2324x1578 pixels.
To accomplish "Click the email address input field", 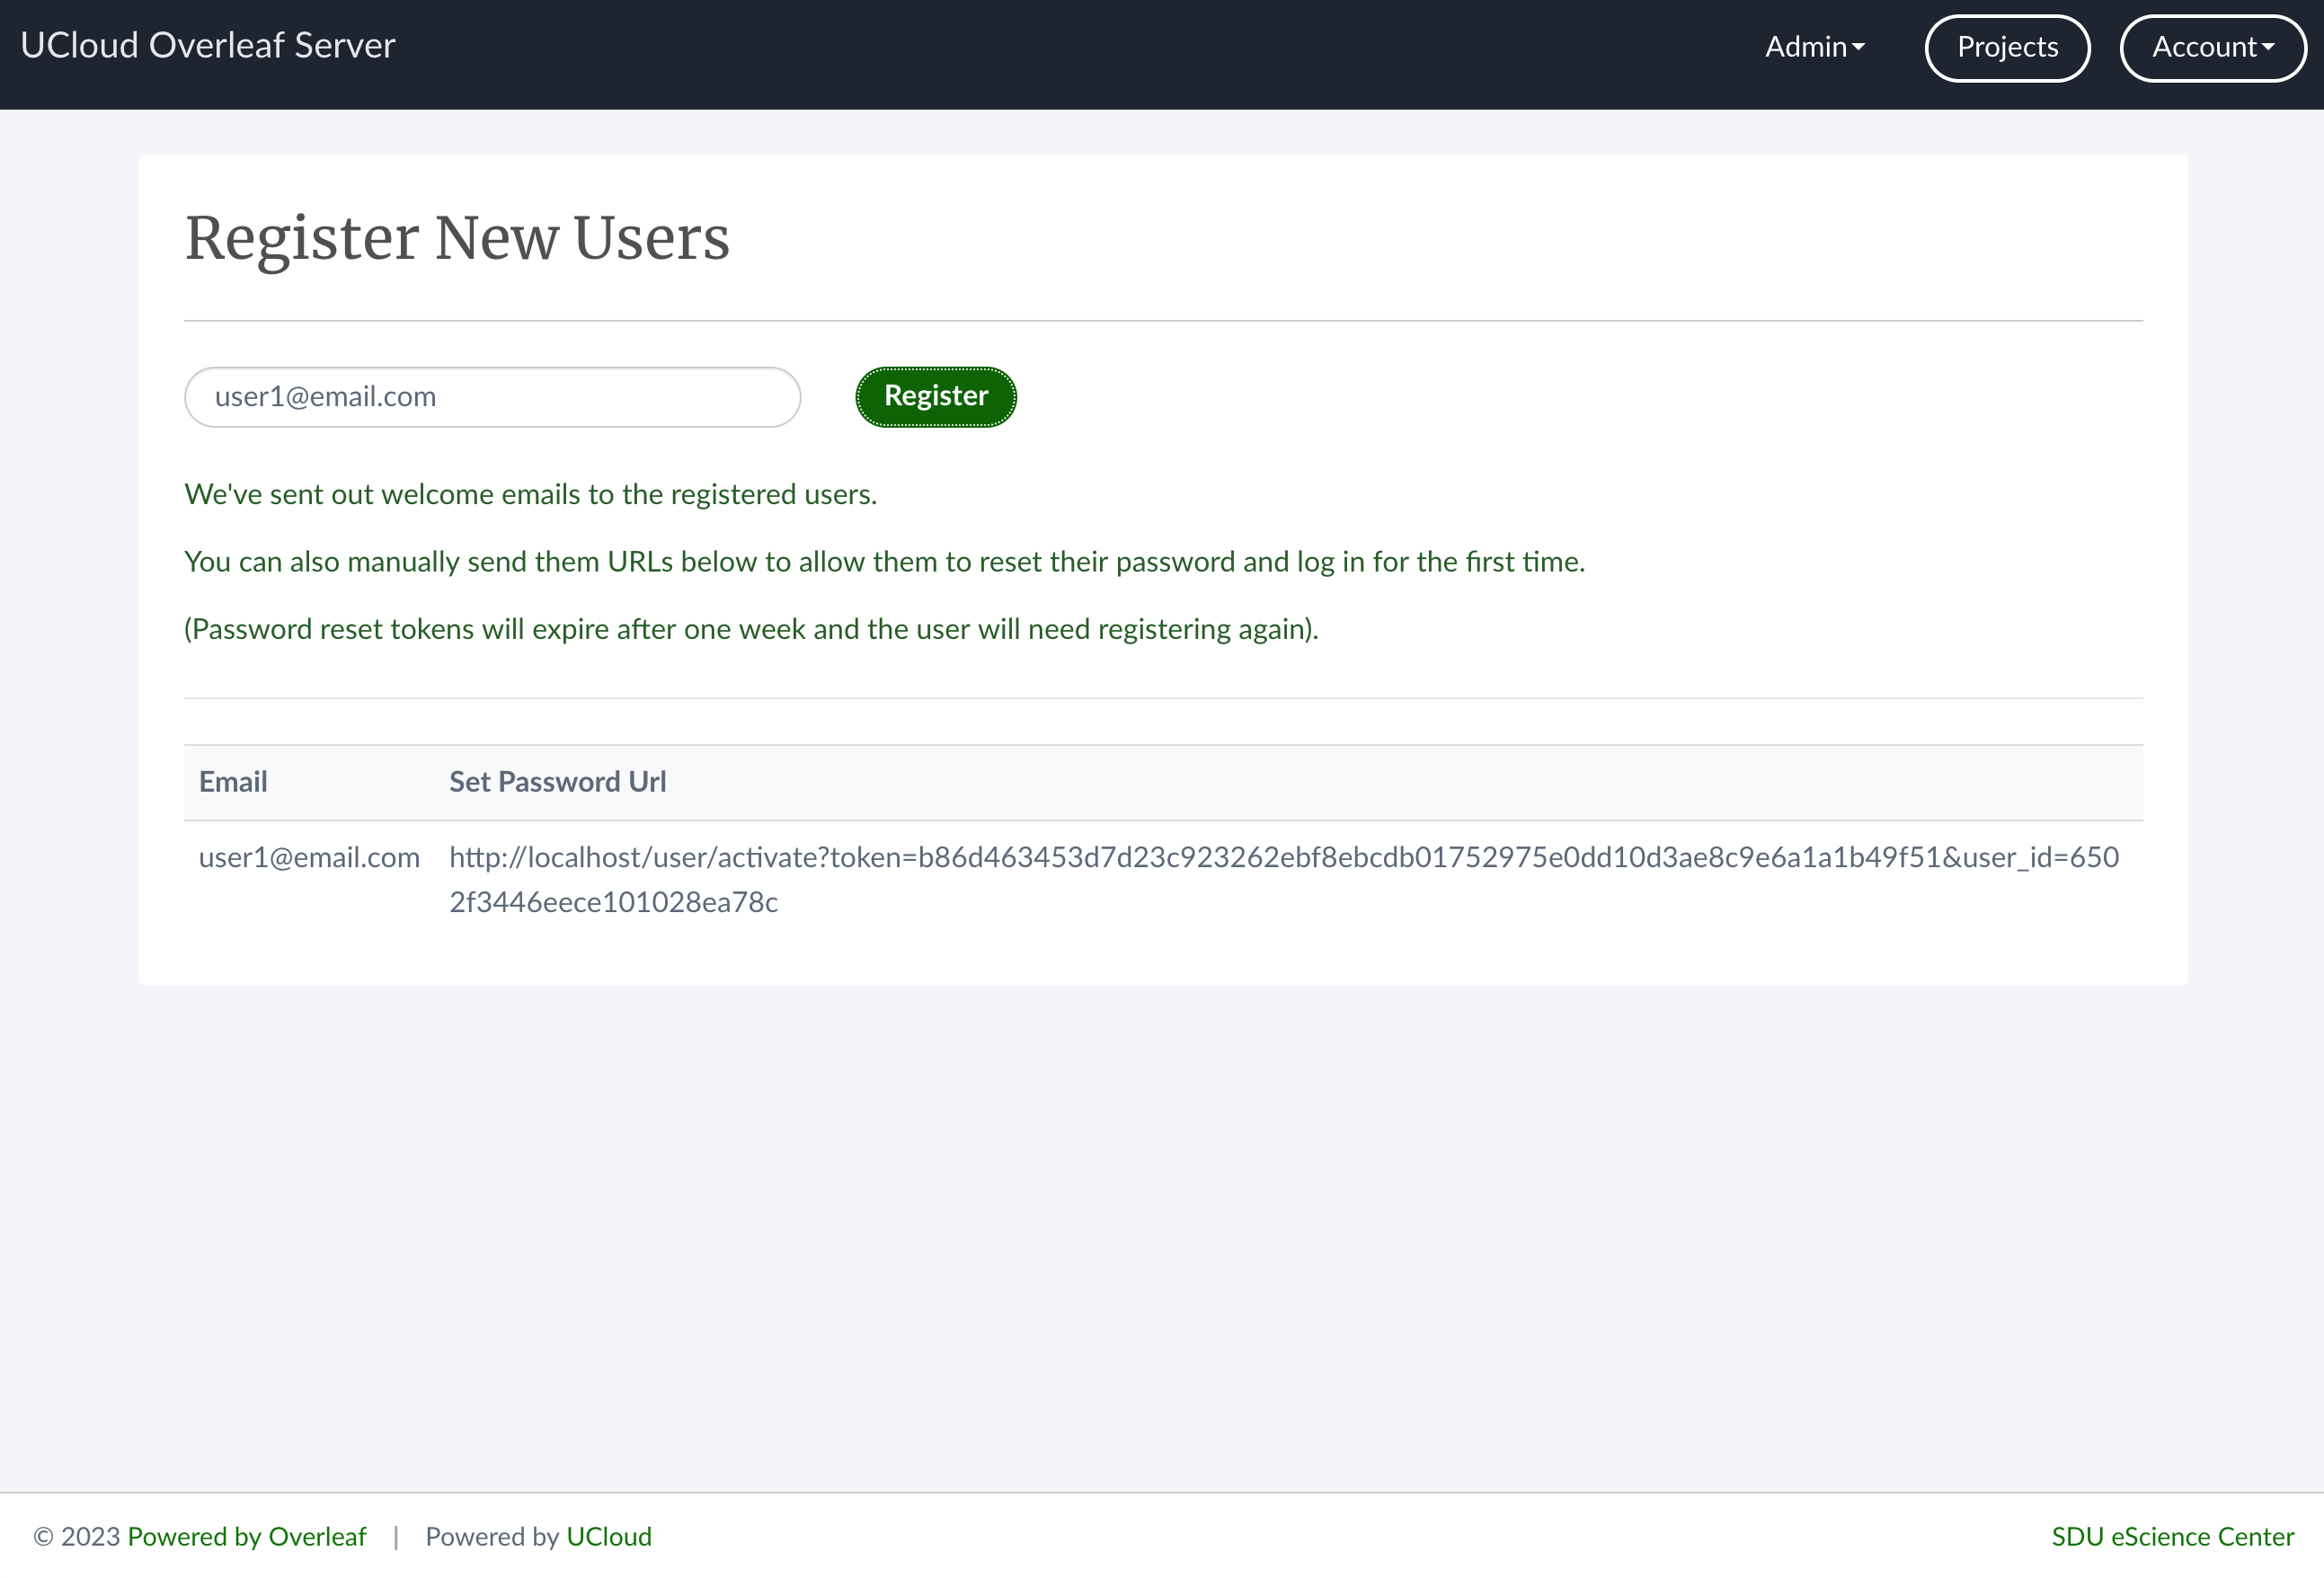I will 492,397.
